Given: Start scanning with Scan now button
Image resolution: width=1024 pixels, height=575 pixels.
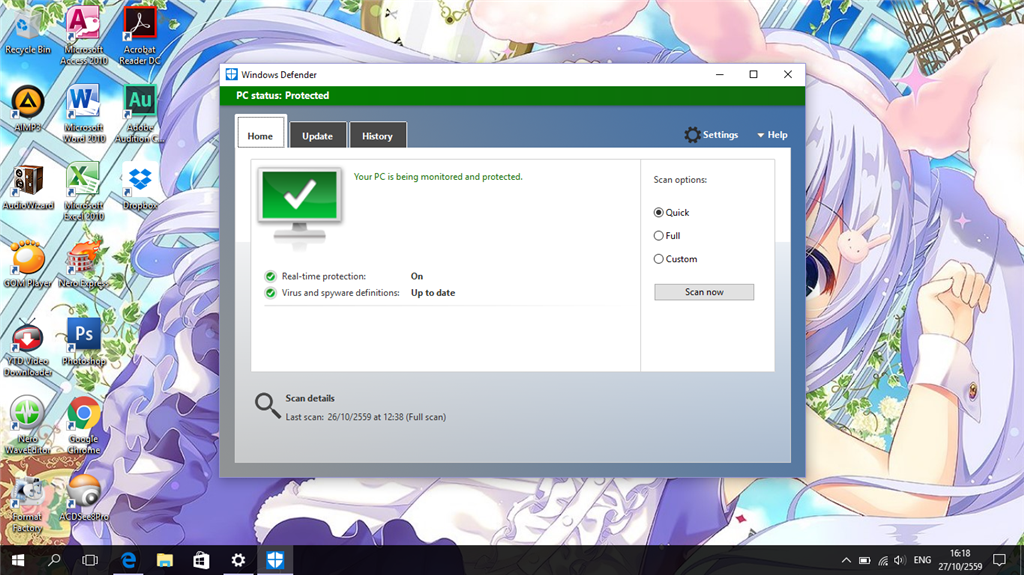Looking at the screenshot, I should (x=704, y=292).
